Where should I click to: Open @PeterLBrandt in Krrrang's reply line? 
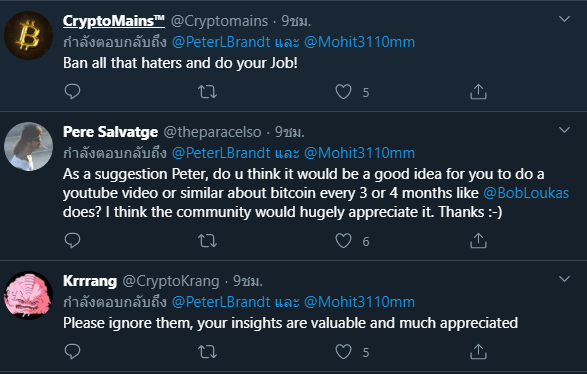coord(221,302)
